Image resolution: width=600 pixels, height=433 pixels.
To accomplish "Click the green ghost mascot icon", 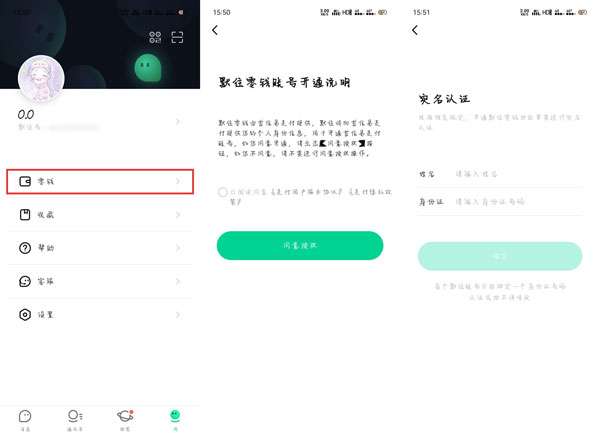I will (147, 68).
